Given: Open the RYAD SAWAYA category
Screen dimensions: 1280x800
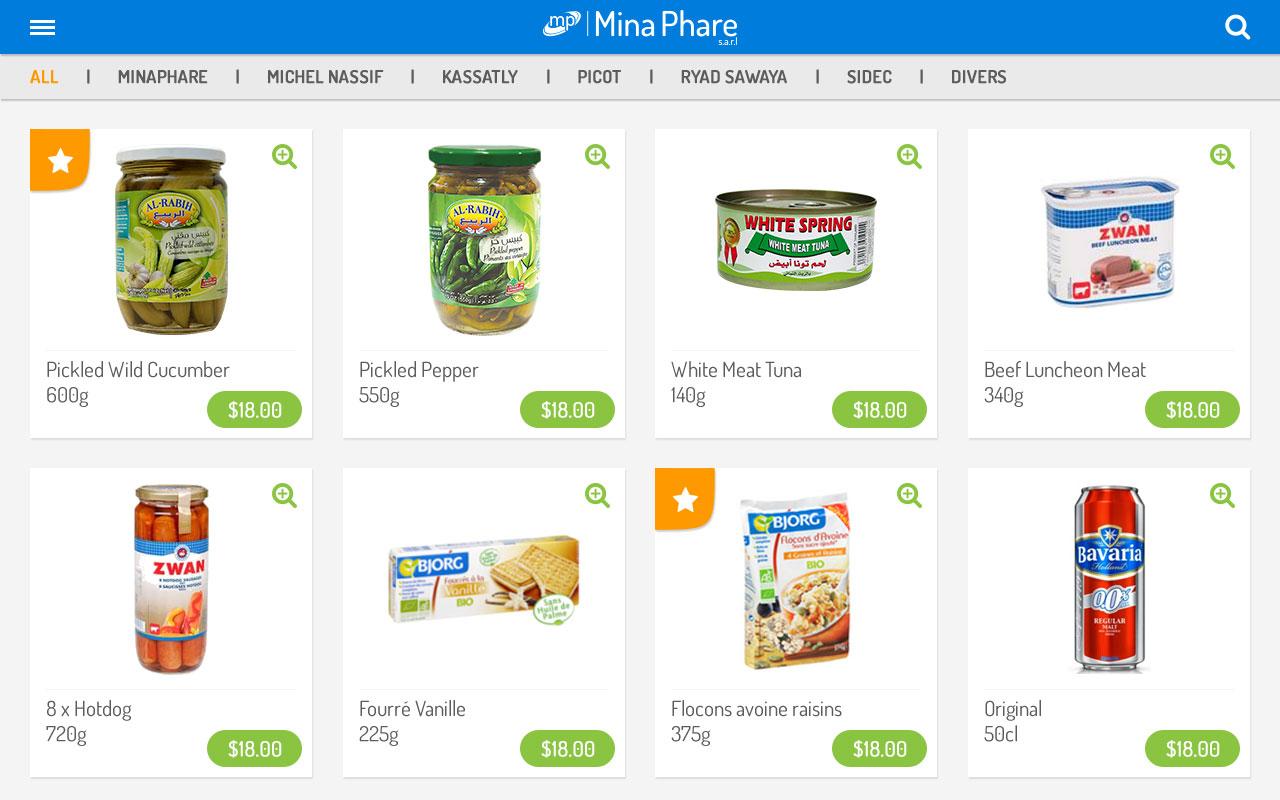Looking at the screenshot, I should pos(734,77).
